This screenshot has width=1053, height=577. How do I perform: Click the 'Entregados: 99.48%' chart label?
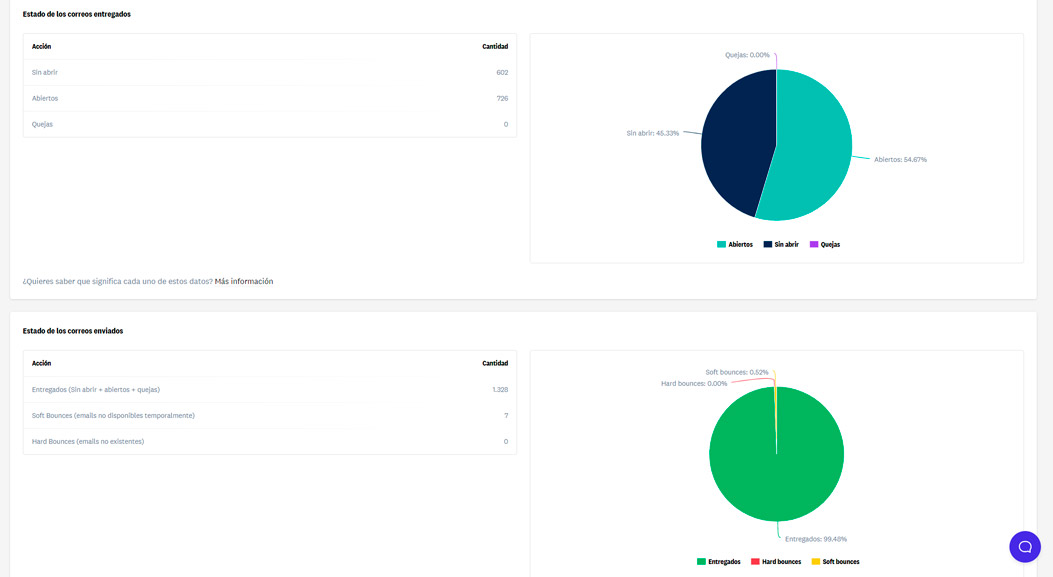[816, 539]
